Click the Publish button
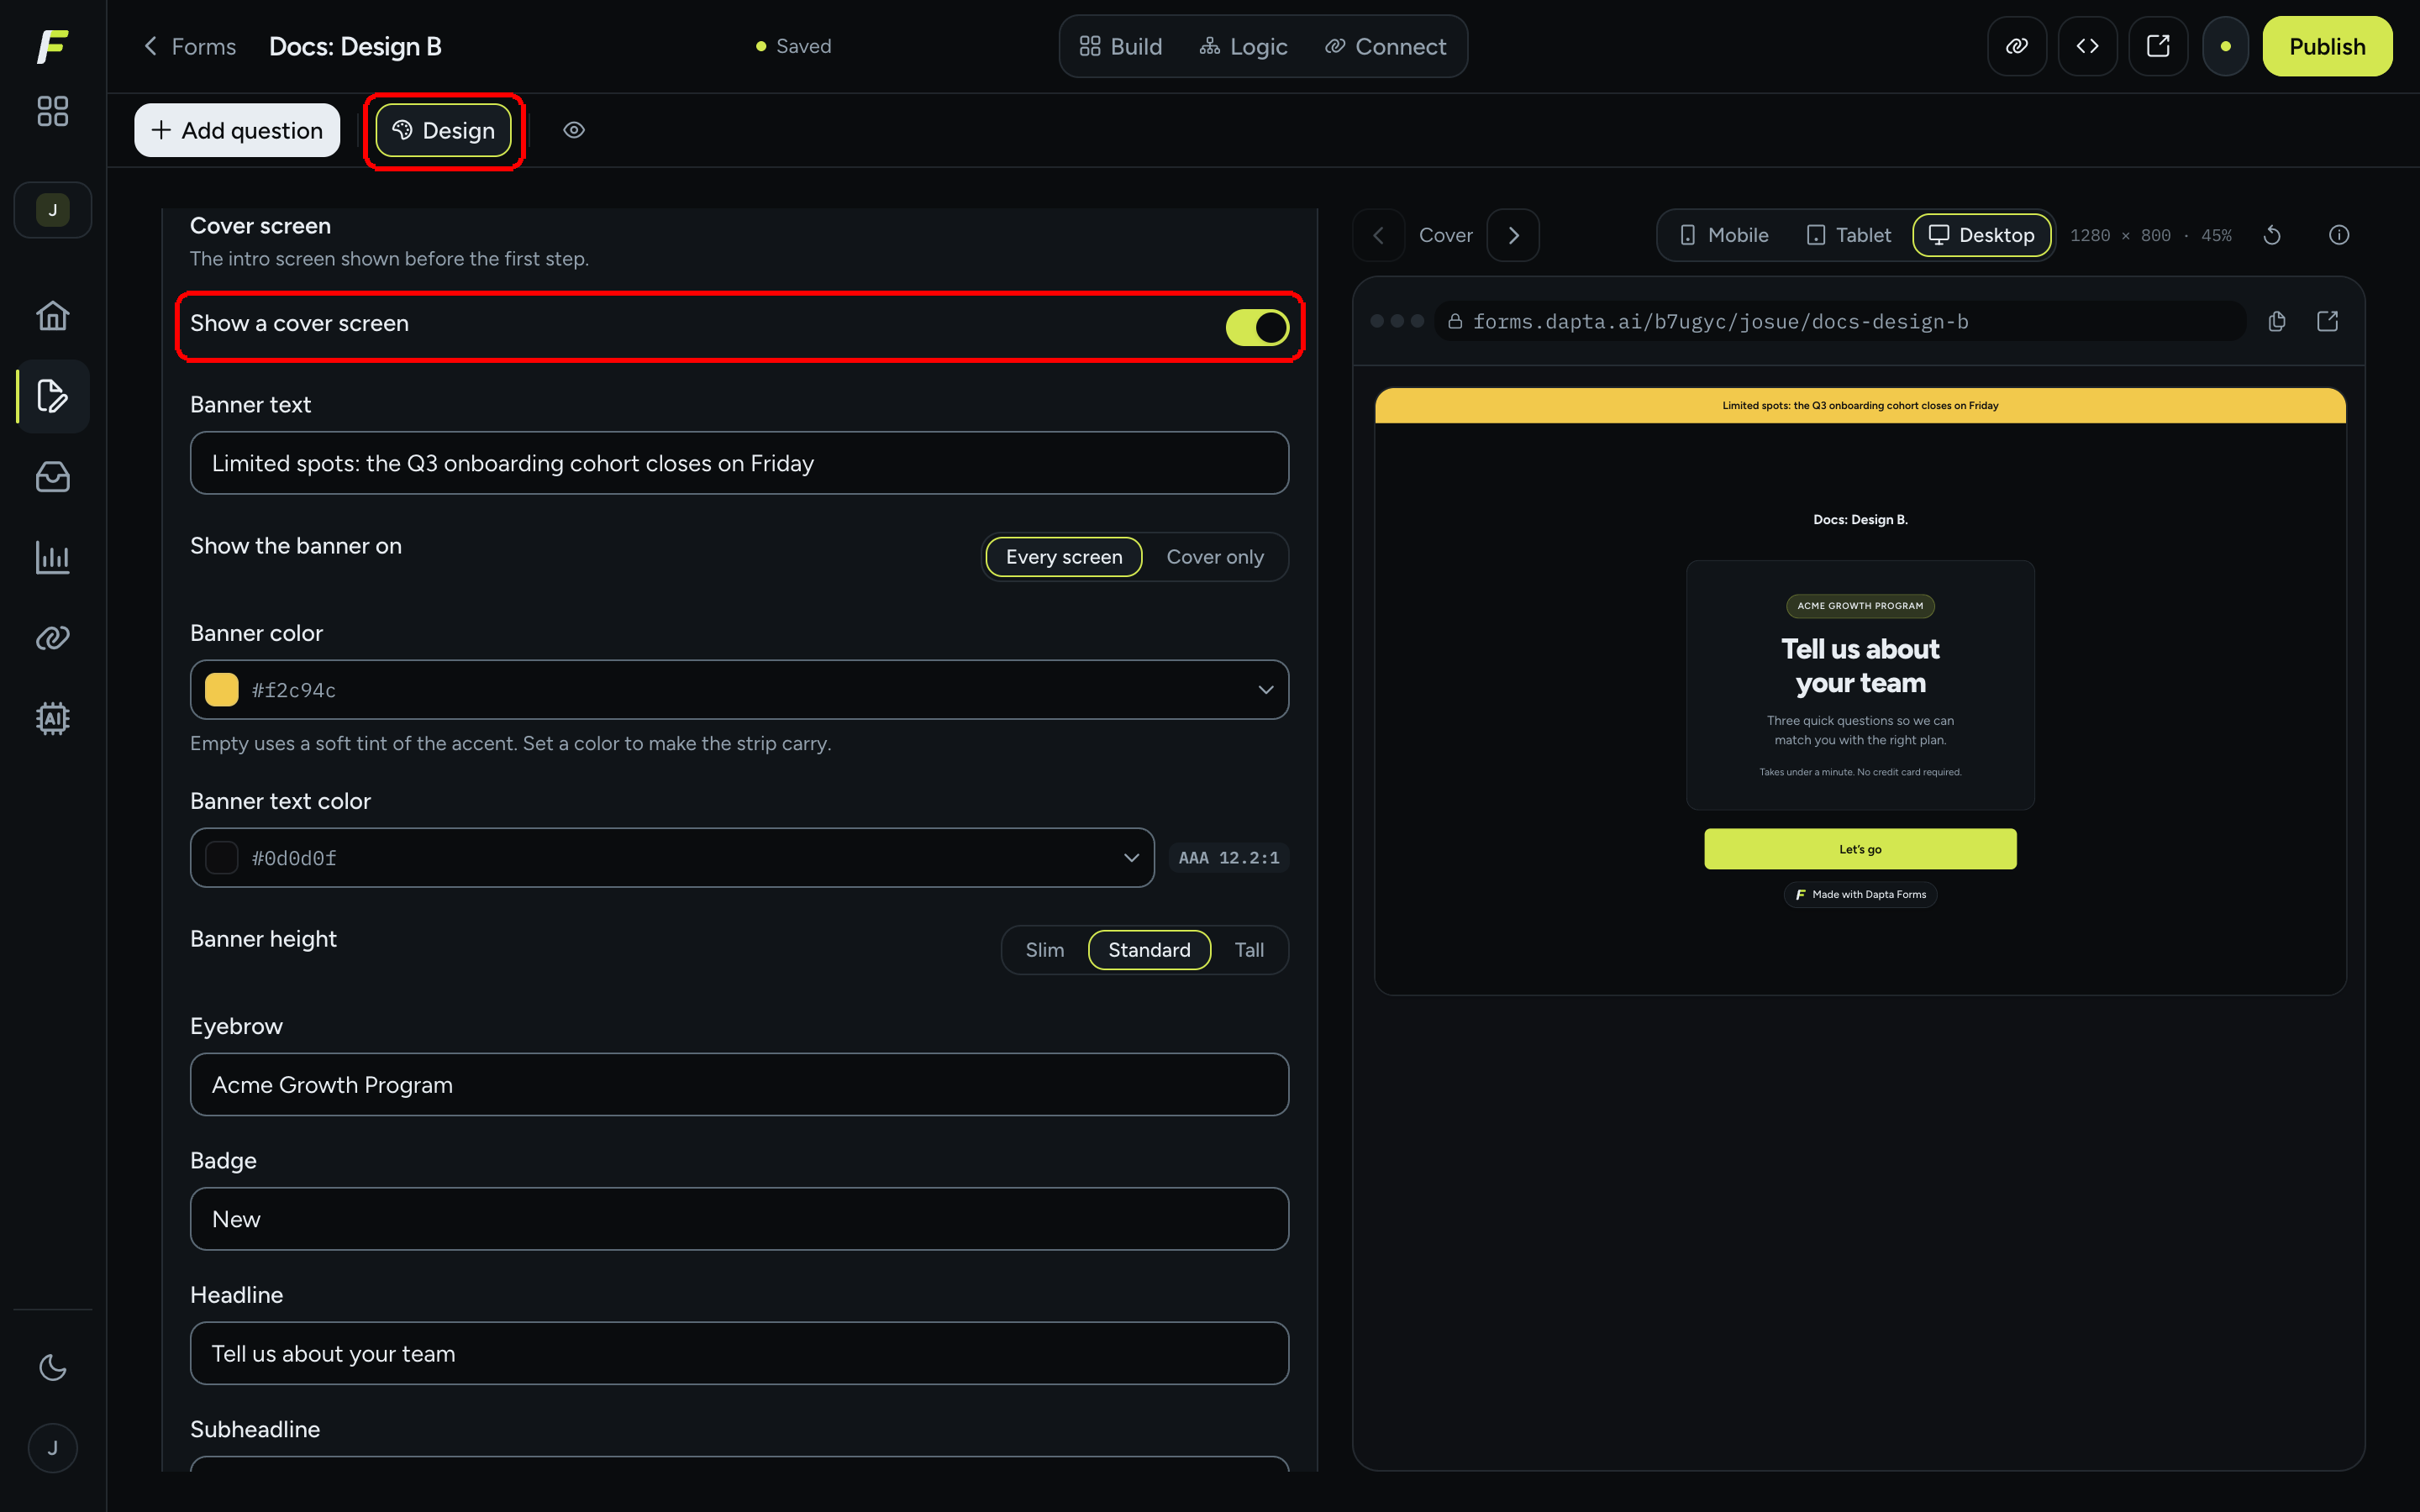2420x1512 pixels. [x=2326, y=46]
